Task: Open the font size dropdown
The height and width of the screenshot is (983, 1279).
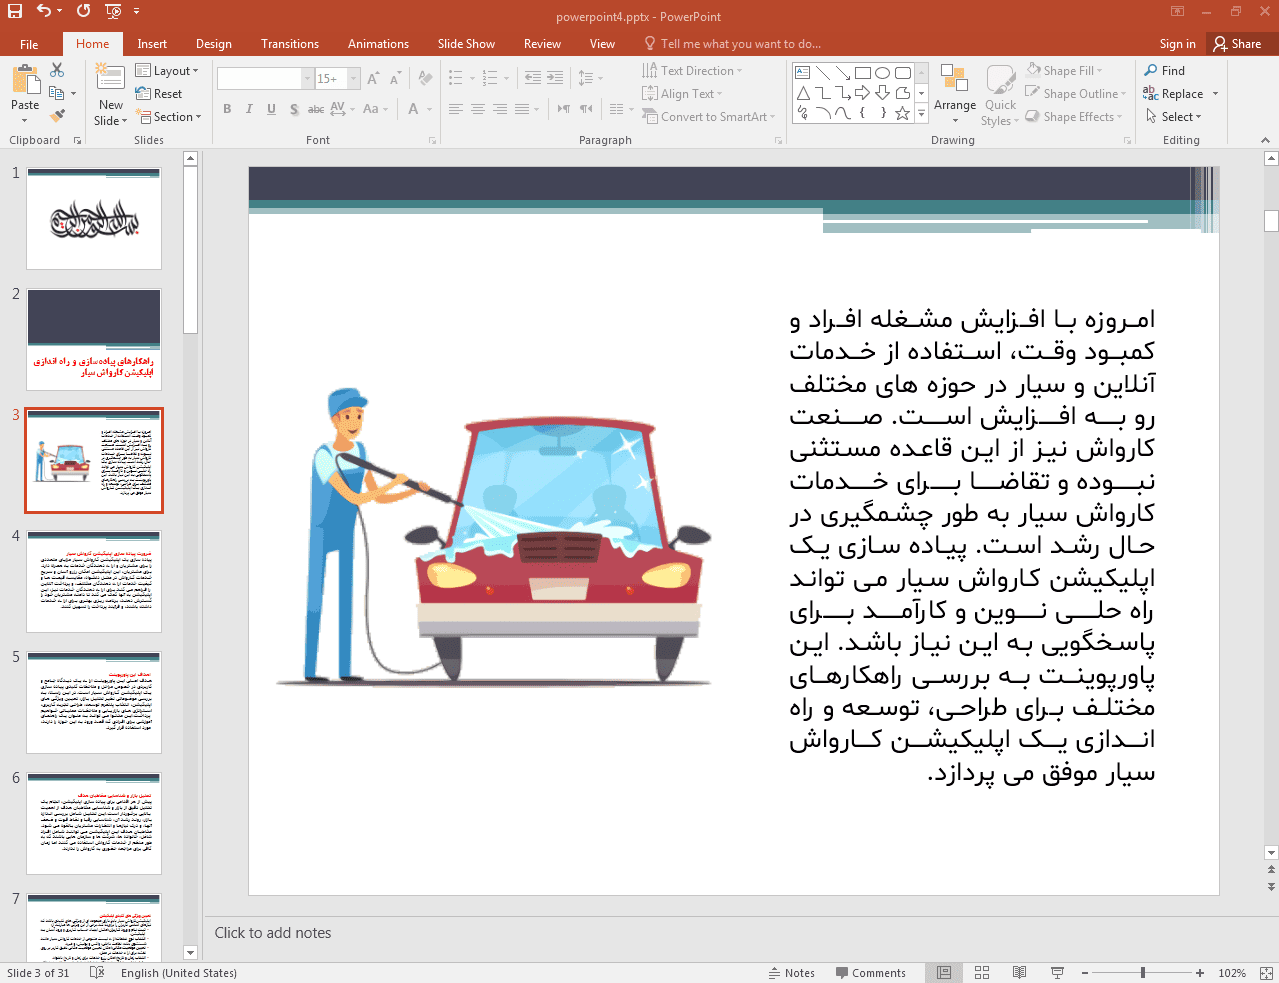Action: (x=354, y=79)
